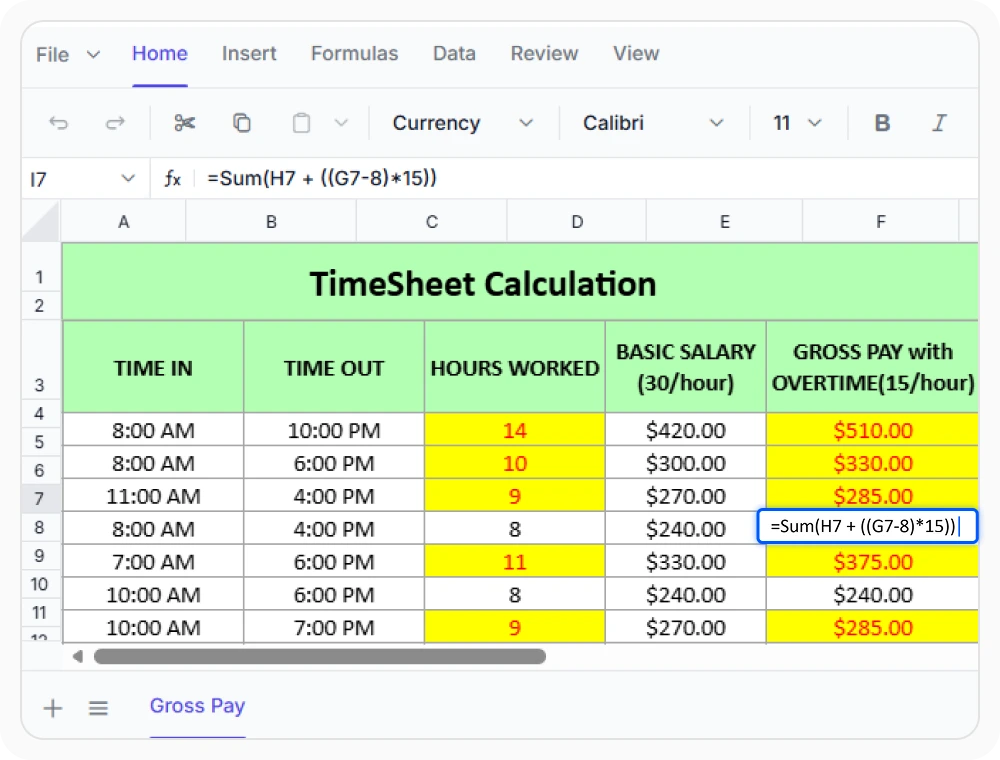1000x760 pixels.
Task: Click the TIME OUT header cell
Action: pyautogui.click(x=334, y=368)
